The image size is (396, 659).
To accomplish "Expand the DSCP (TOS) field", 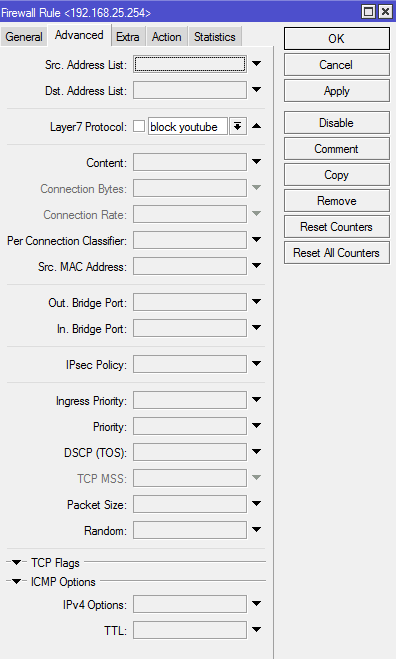I will (x=256, y=451).
